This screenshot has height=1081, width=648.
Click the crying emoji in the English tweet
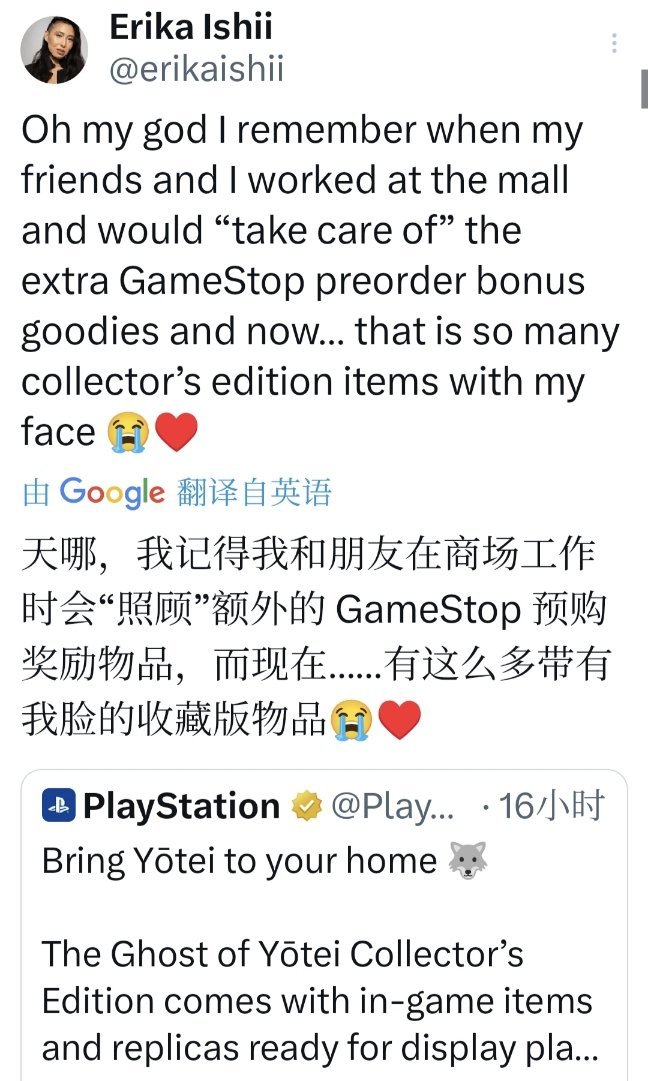pos(128,434)
